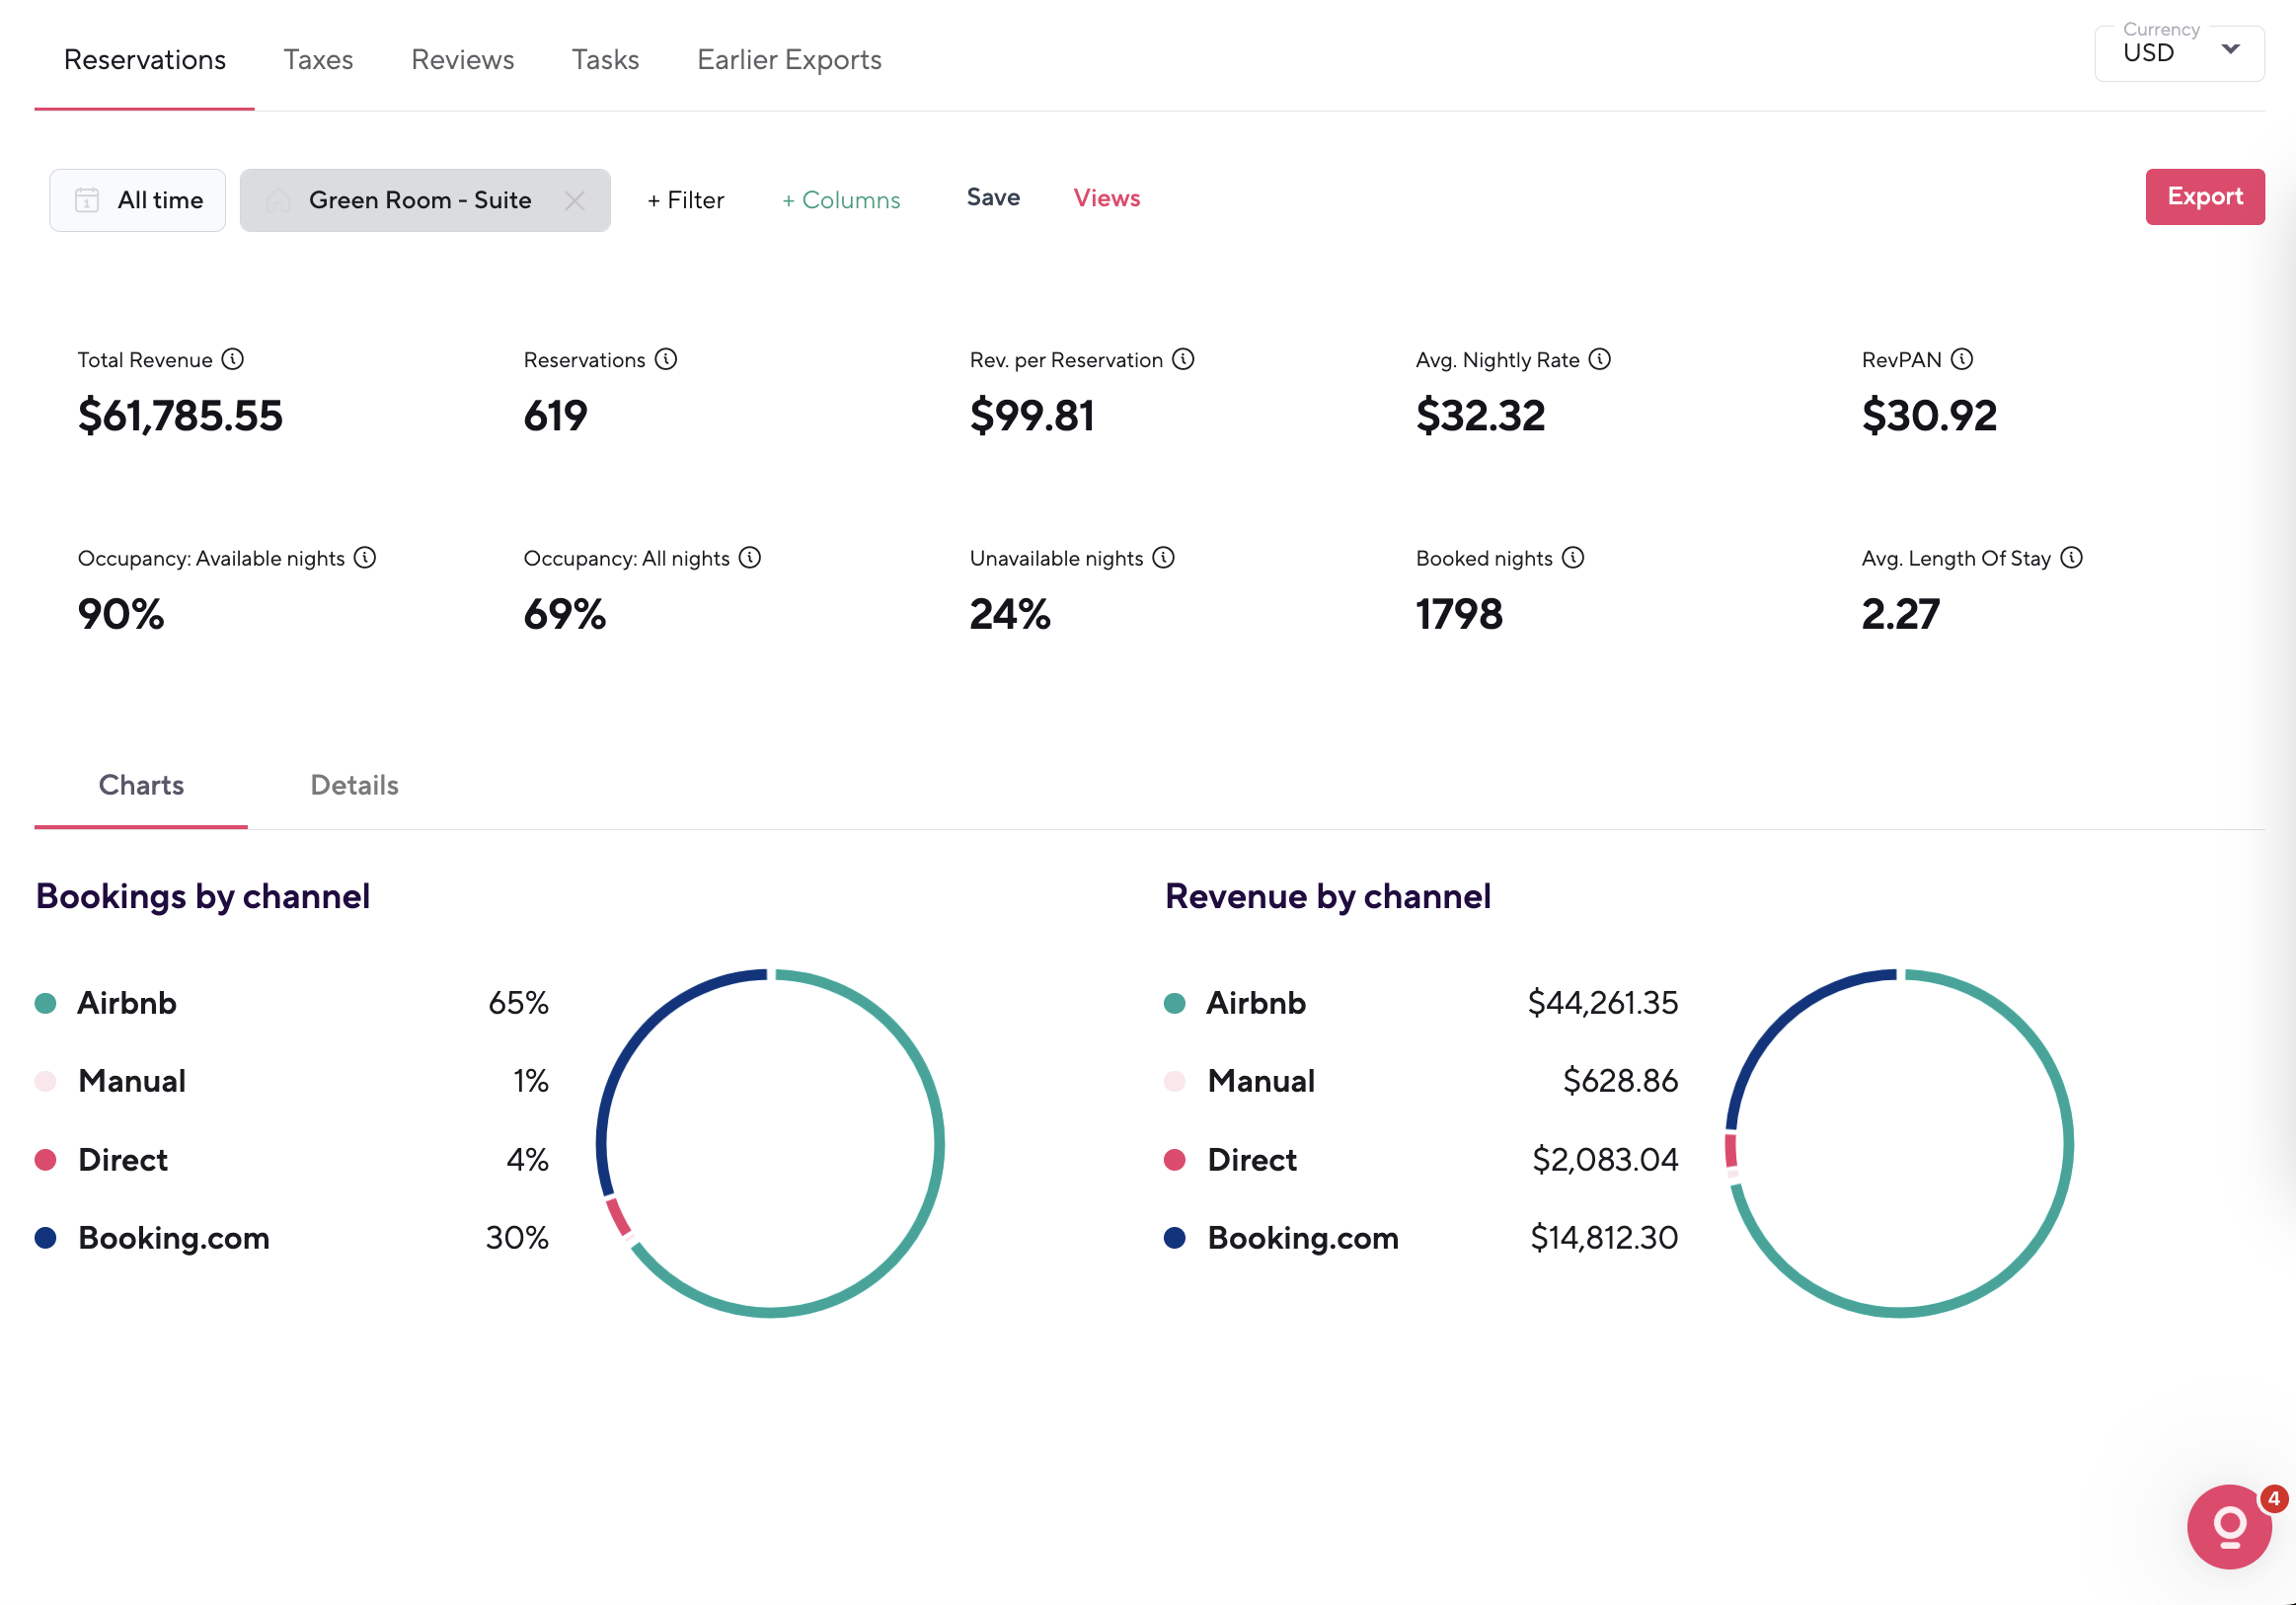Click + Filter to add a filter
2296x1605 pixels.
click(x=684, y=200)
